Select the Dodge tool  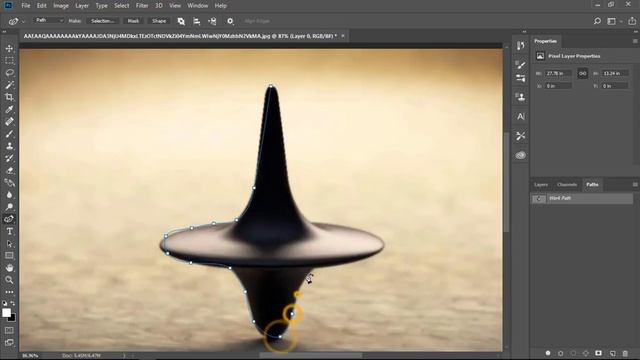(x=9, y=207)
